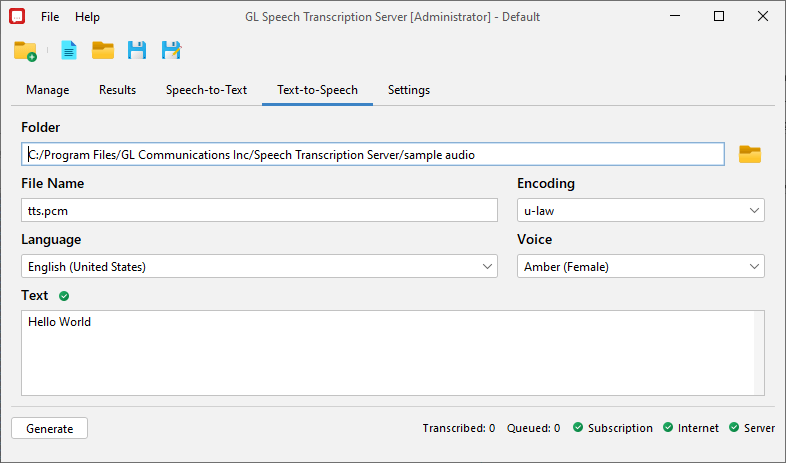Viewport: 786px width, 463px height.
Task: Click the green check beside Text label
Action: coord(64,296)
